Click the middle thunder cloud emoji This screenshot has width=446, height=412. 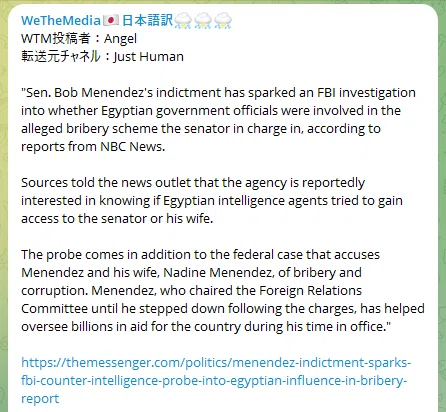203,21
